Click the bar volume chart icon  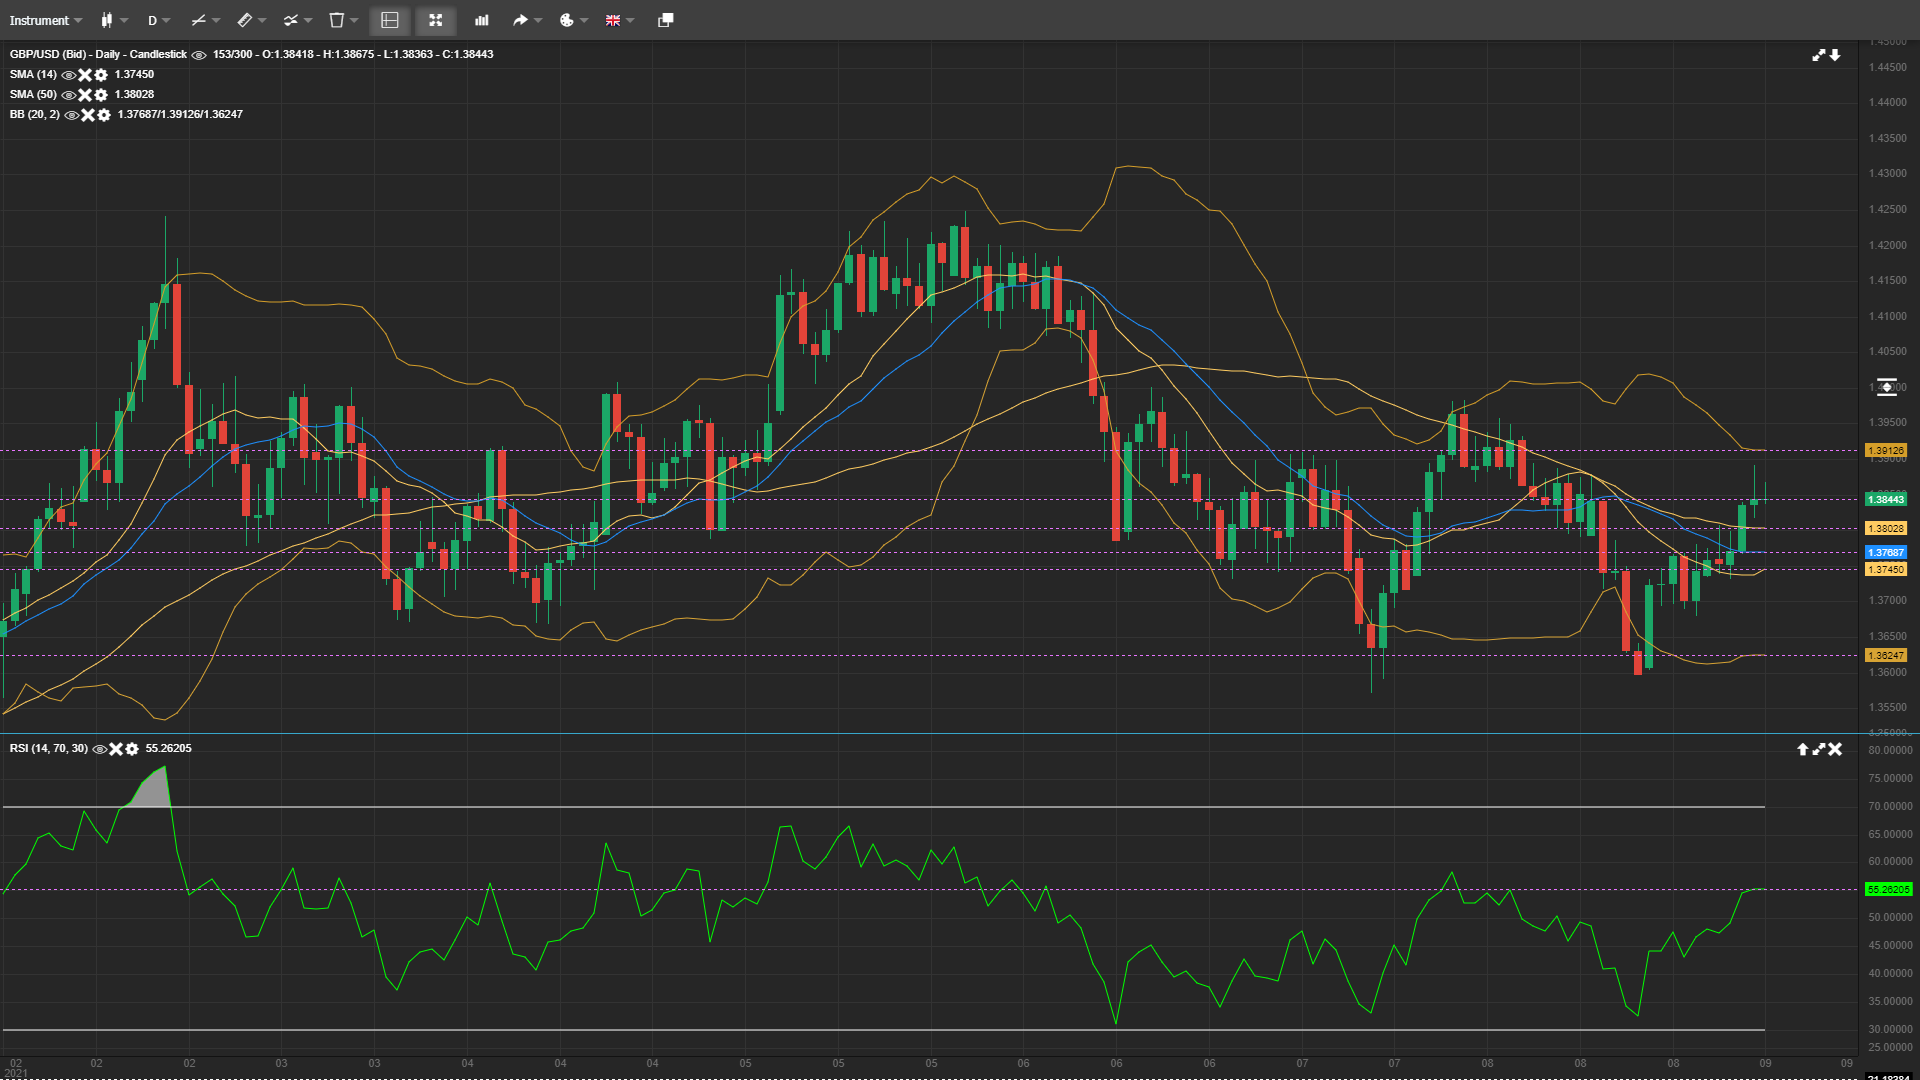pyautogui.click(x=482, y=20)
